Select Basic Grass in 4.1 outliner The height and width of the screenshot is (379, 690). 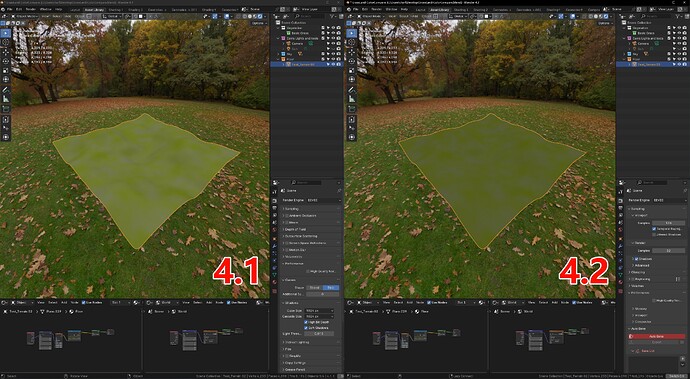[x=301, y=33]
